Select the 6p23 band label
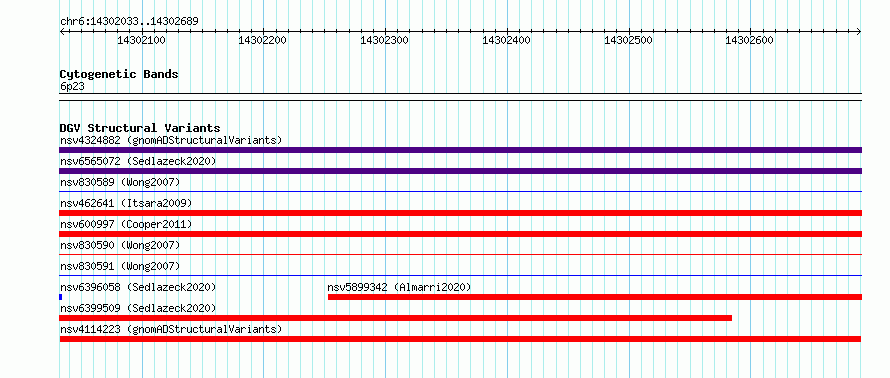This screenshot has height=378, width=890. tap(72, 87)
